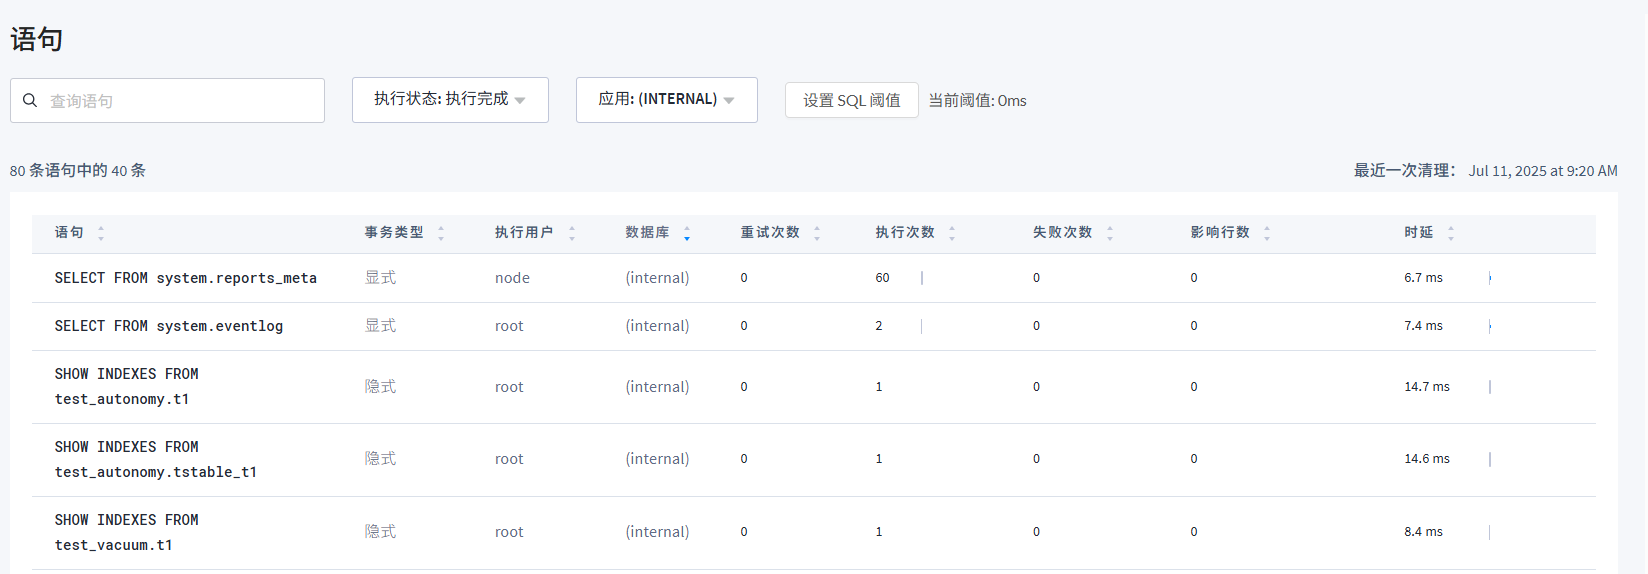Click the search magnifier icon
This screenshot has width=1648, height=574.
click(30, 101)
